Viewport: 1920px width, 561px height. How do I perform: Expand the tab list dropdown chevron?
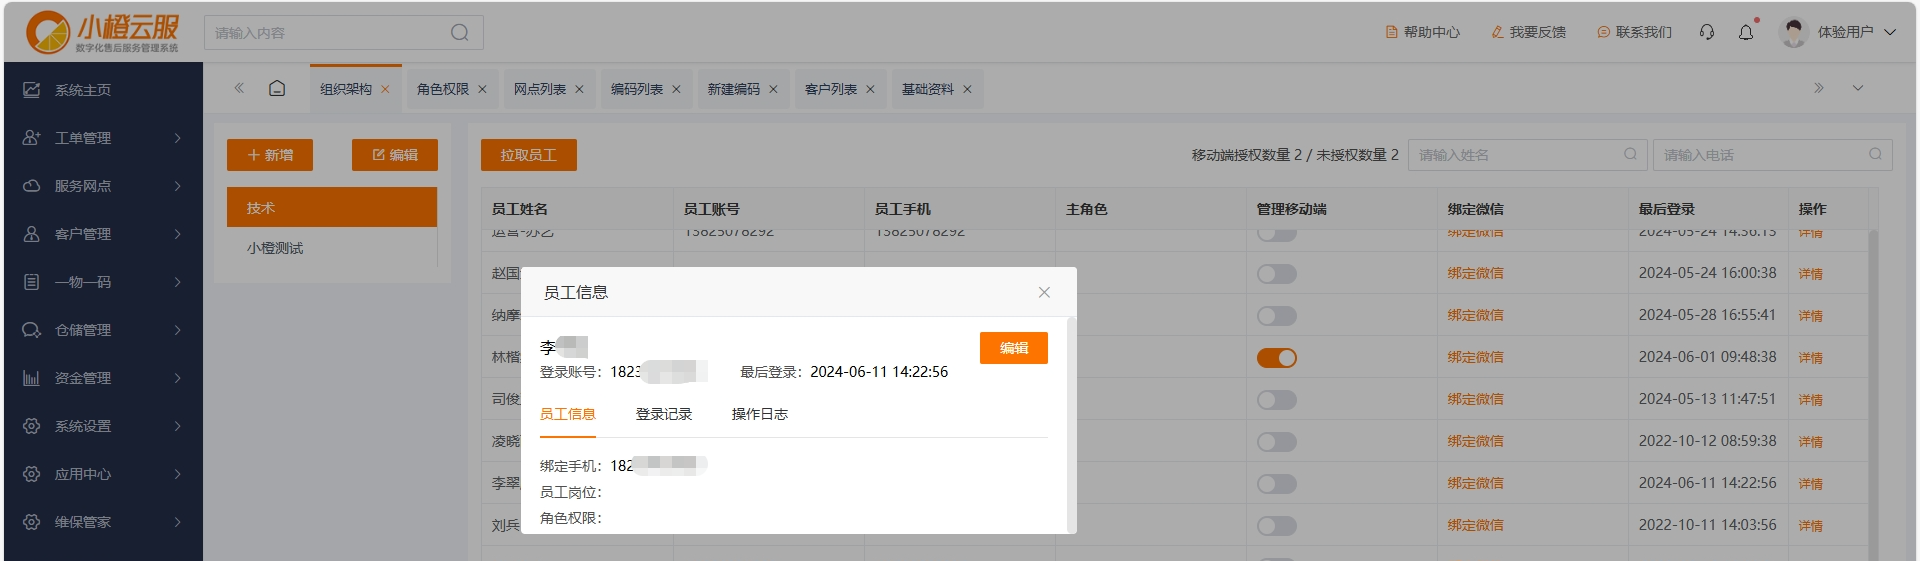1857,89
